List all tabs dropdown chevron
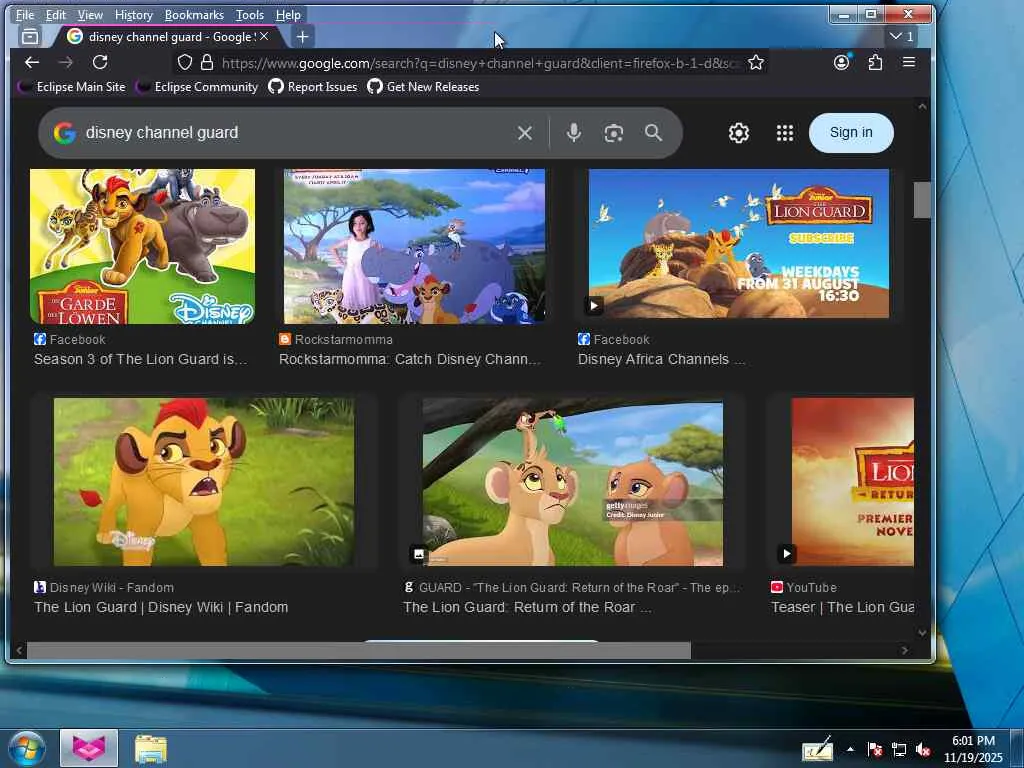This screenshot has width=1024, height=768. click(902, 37)
